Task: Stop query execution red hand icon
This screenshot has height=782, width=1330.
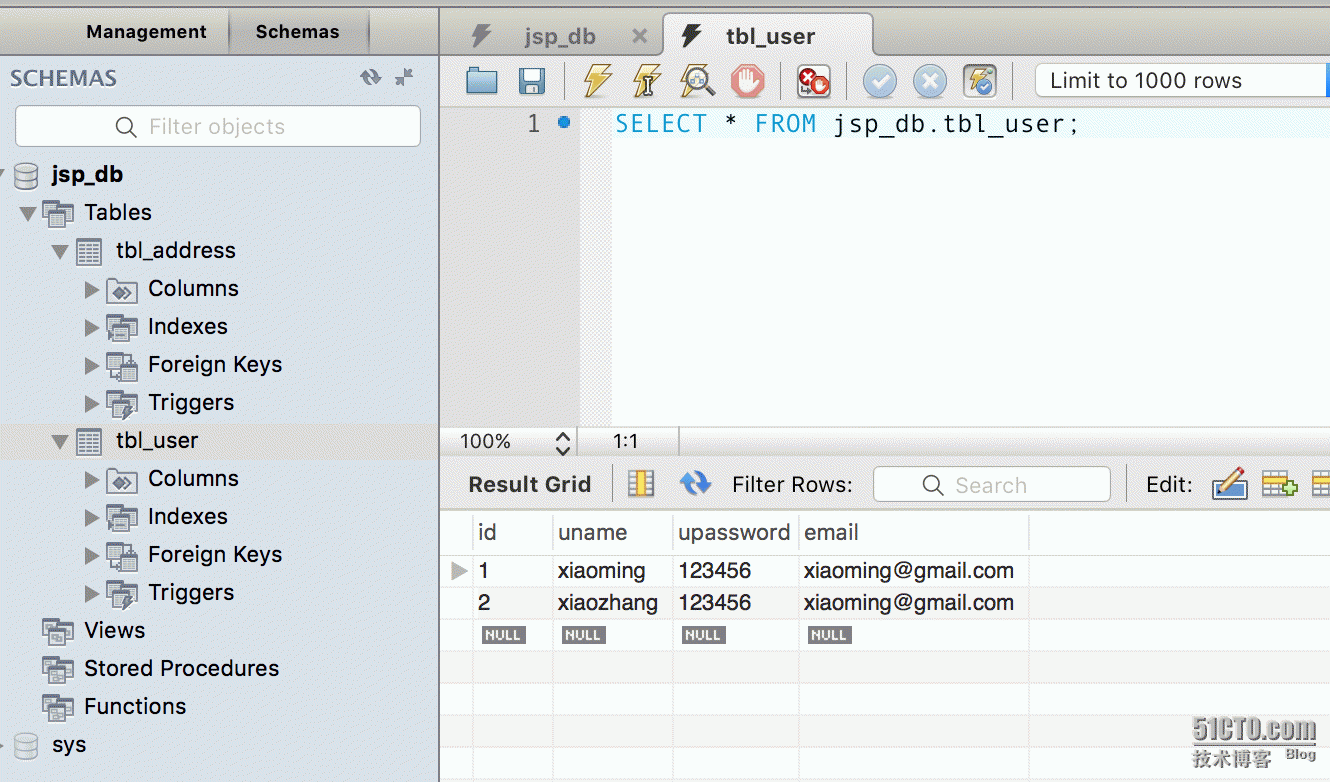Action: pos(747,80)
